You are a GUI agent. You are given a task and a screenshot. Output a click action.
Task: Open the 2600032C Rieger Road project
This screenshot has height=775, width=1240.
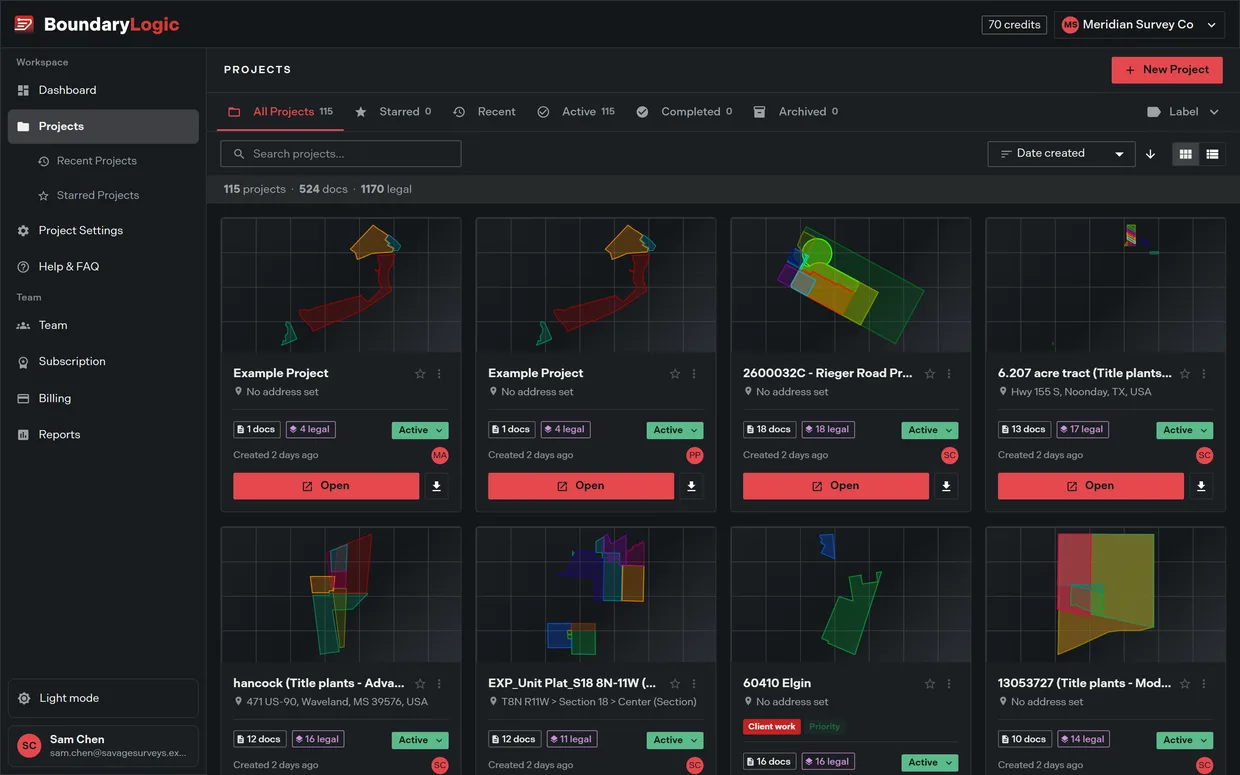836,486
